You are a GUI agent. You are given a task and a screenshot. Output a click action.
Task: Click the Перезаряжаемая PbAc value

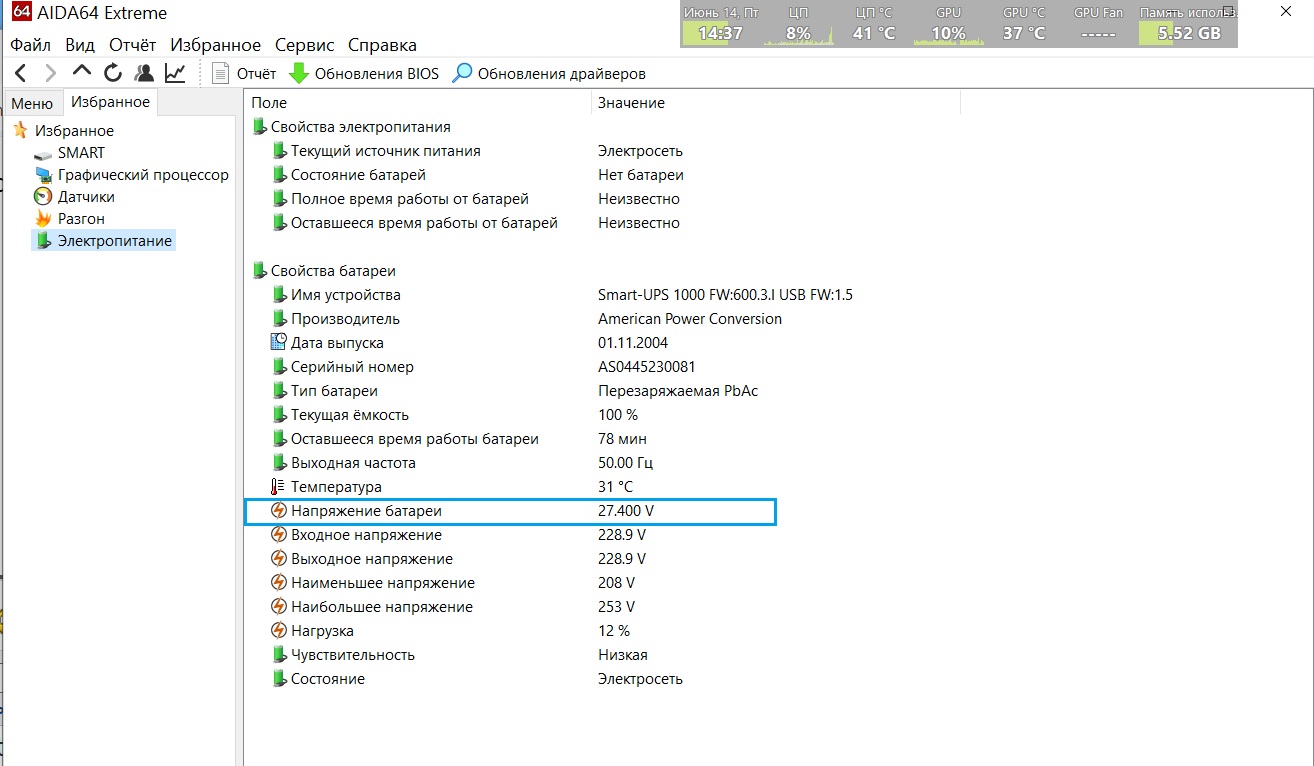tap(678, 391)
